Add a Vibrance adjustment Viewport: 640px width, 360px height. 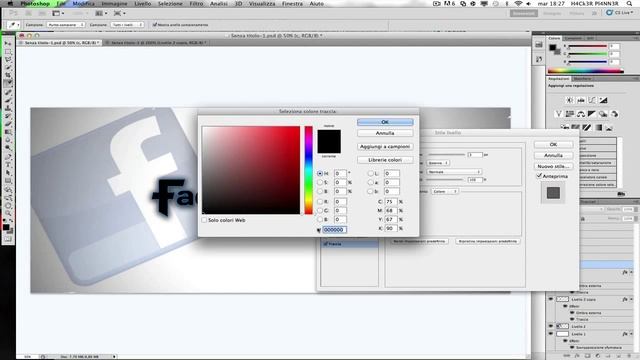point(559,114)
